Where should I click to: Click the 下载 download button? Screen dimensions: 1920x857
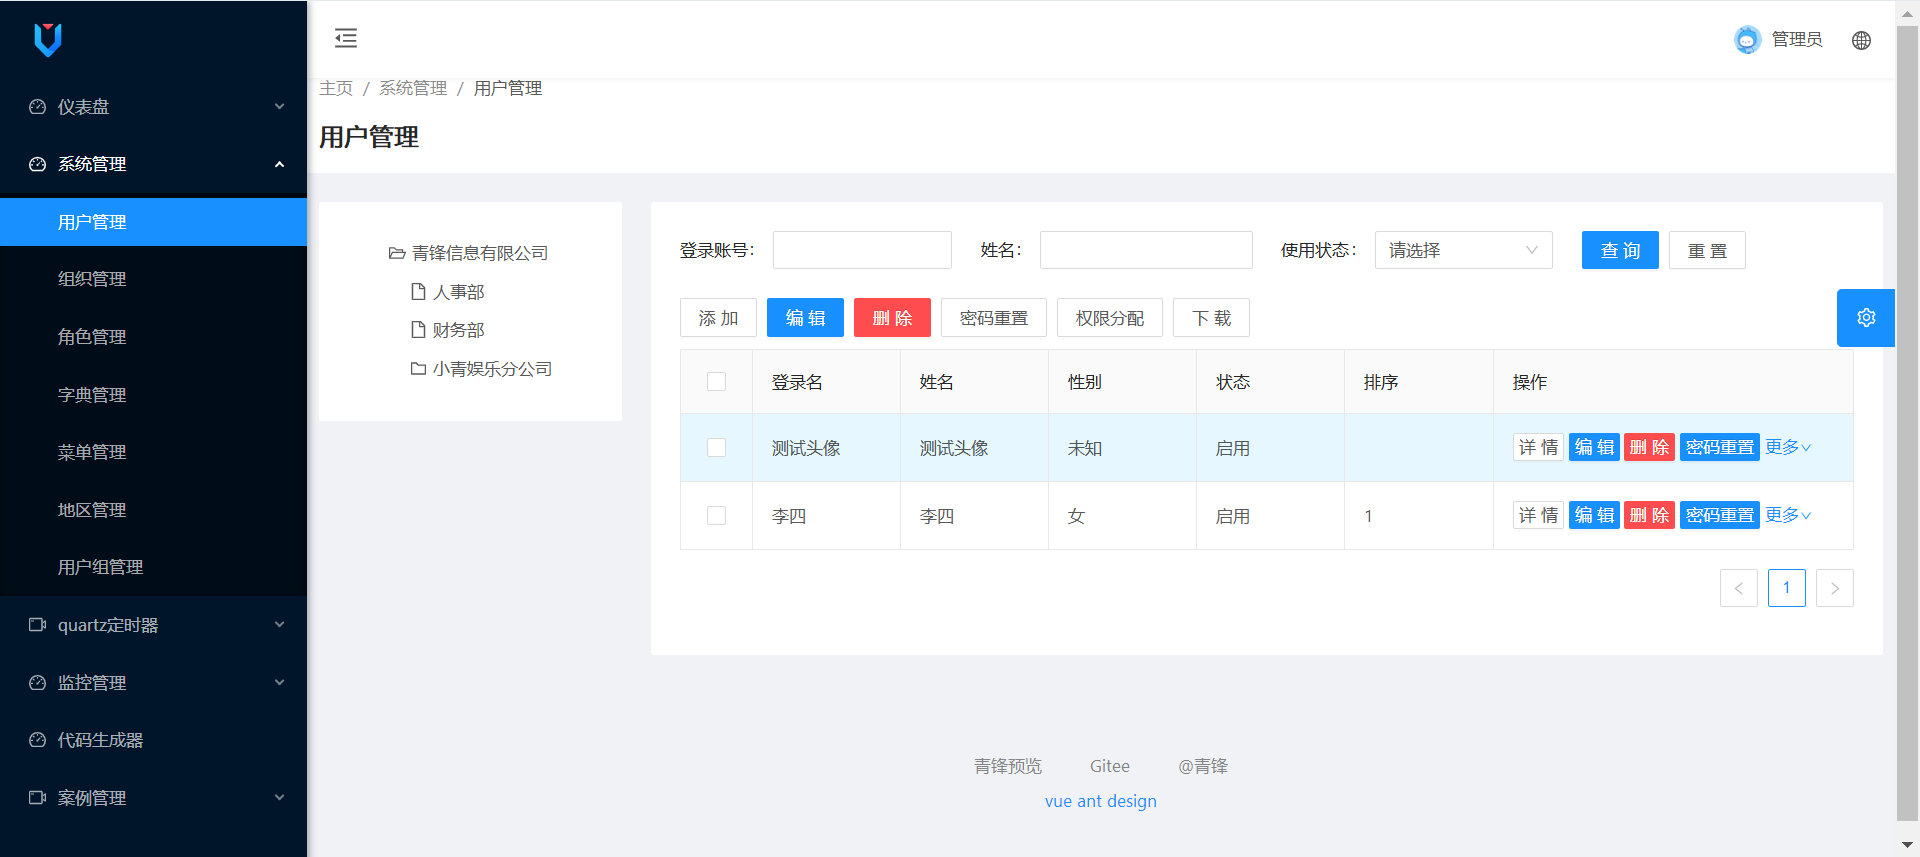pyautogui.click(x=1211, y=318)
